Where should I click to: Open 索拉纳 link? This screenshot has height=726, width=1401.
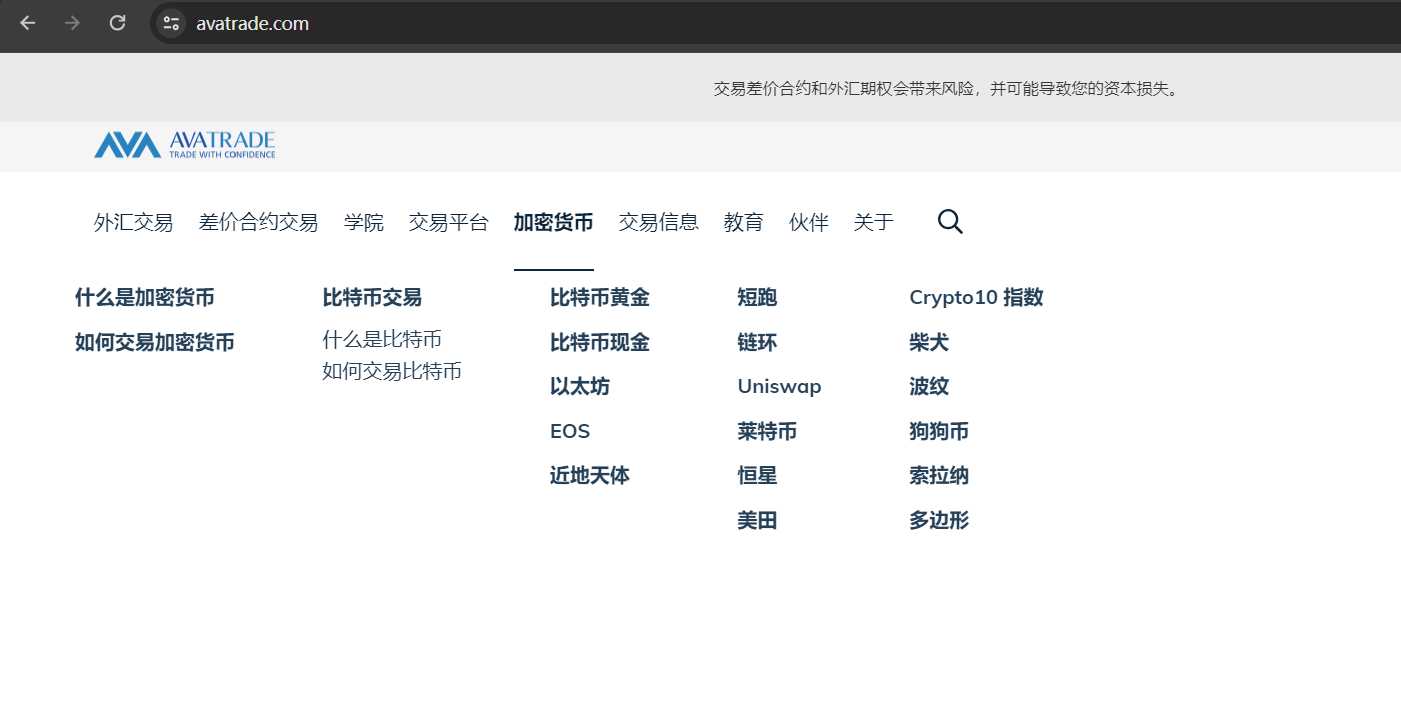pyautogui.click(x=939, y=476)
